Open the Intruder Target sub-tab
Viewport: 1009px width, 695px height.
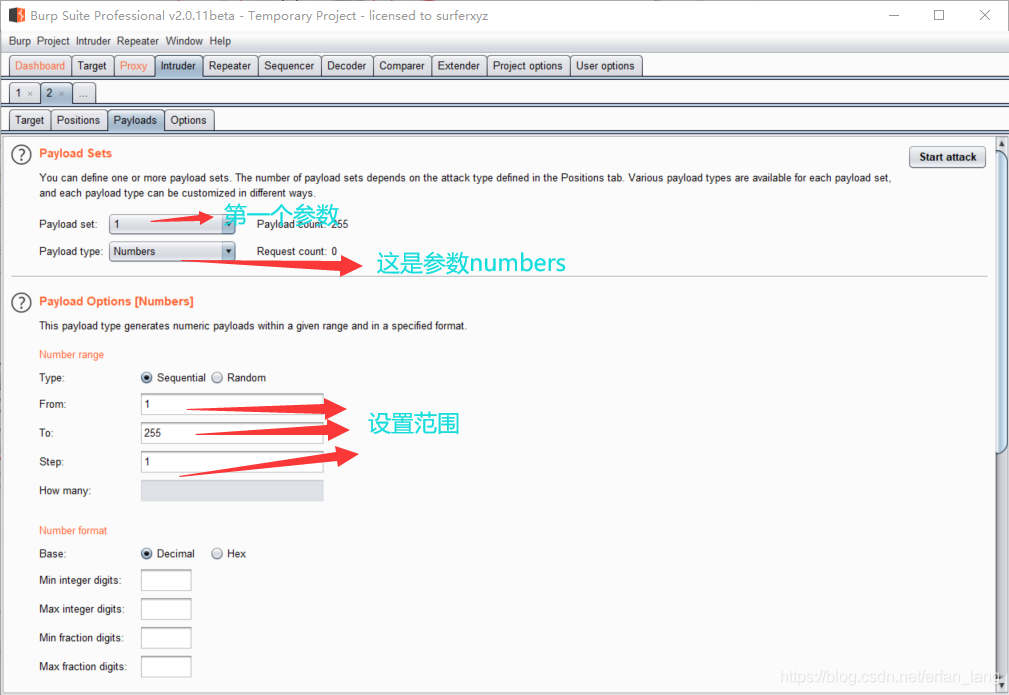click(x=30, y=120)
